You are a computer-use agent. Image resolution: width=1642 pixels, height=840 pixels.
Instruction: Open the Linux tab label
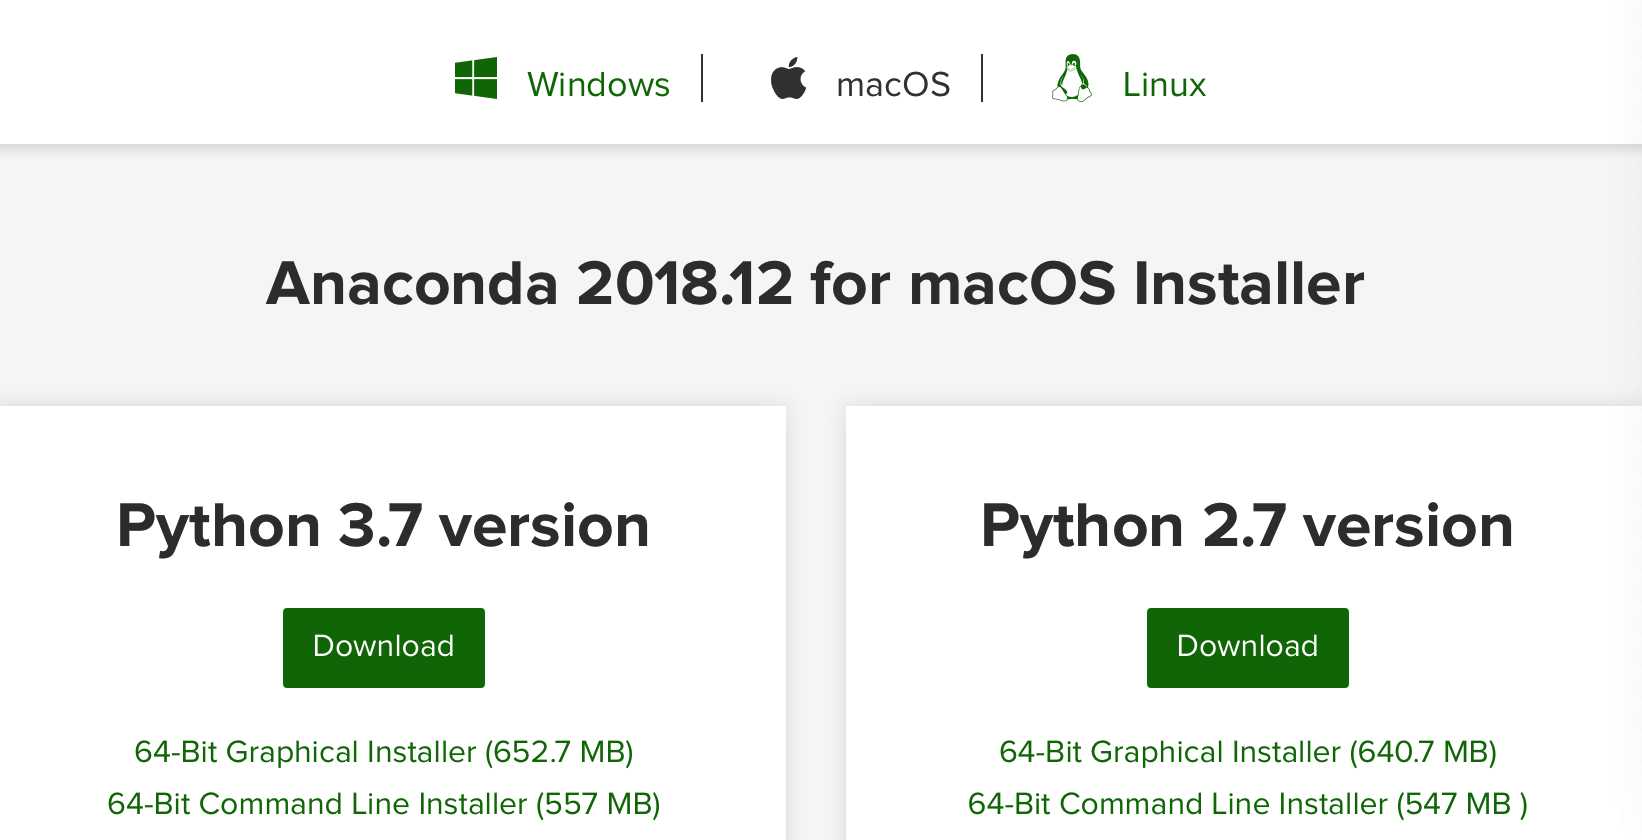tap(1164, 85)
